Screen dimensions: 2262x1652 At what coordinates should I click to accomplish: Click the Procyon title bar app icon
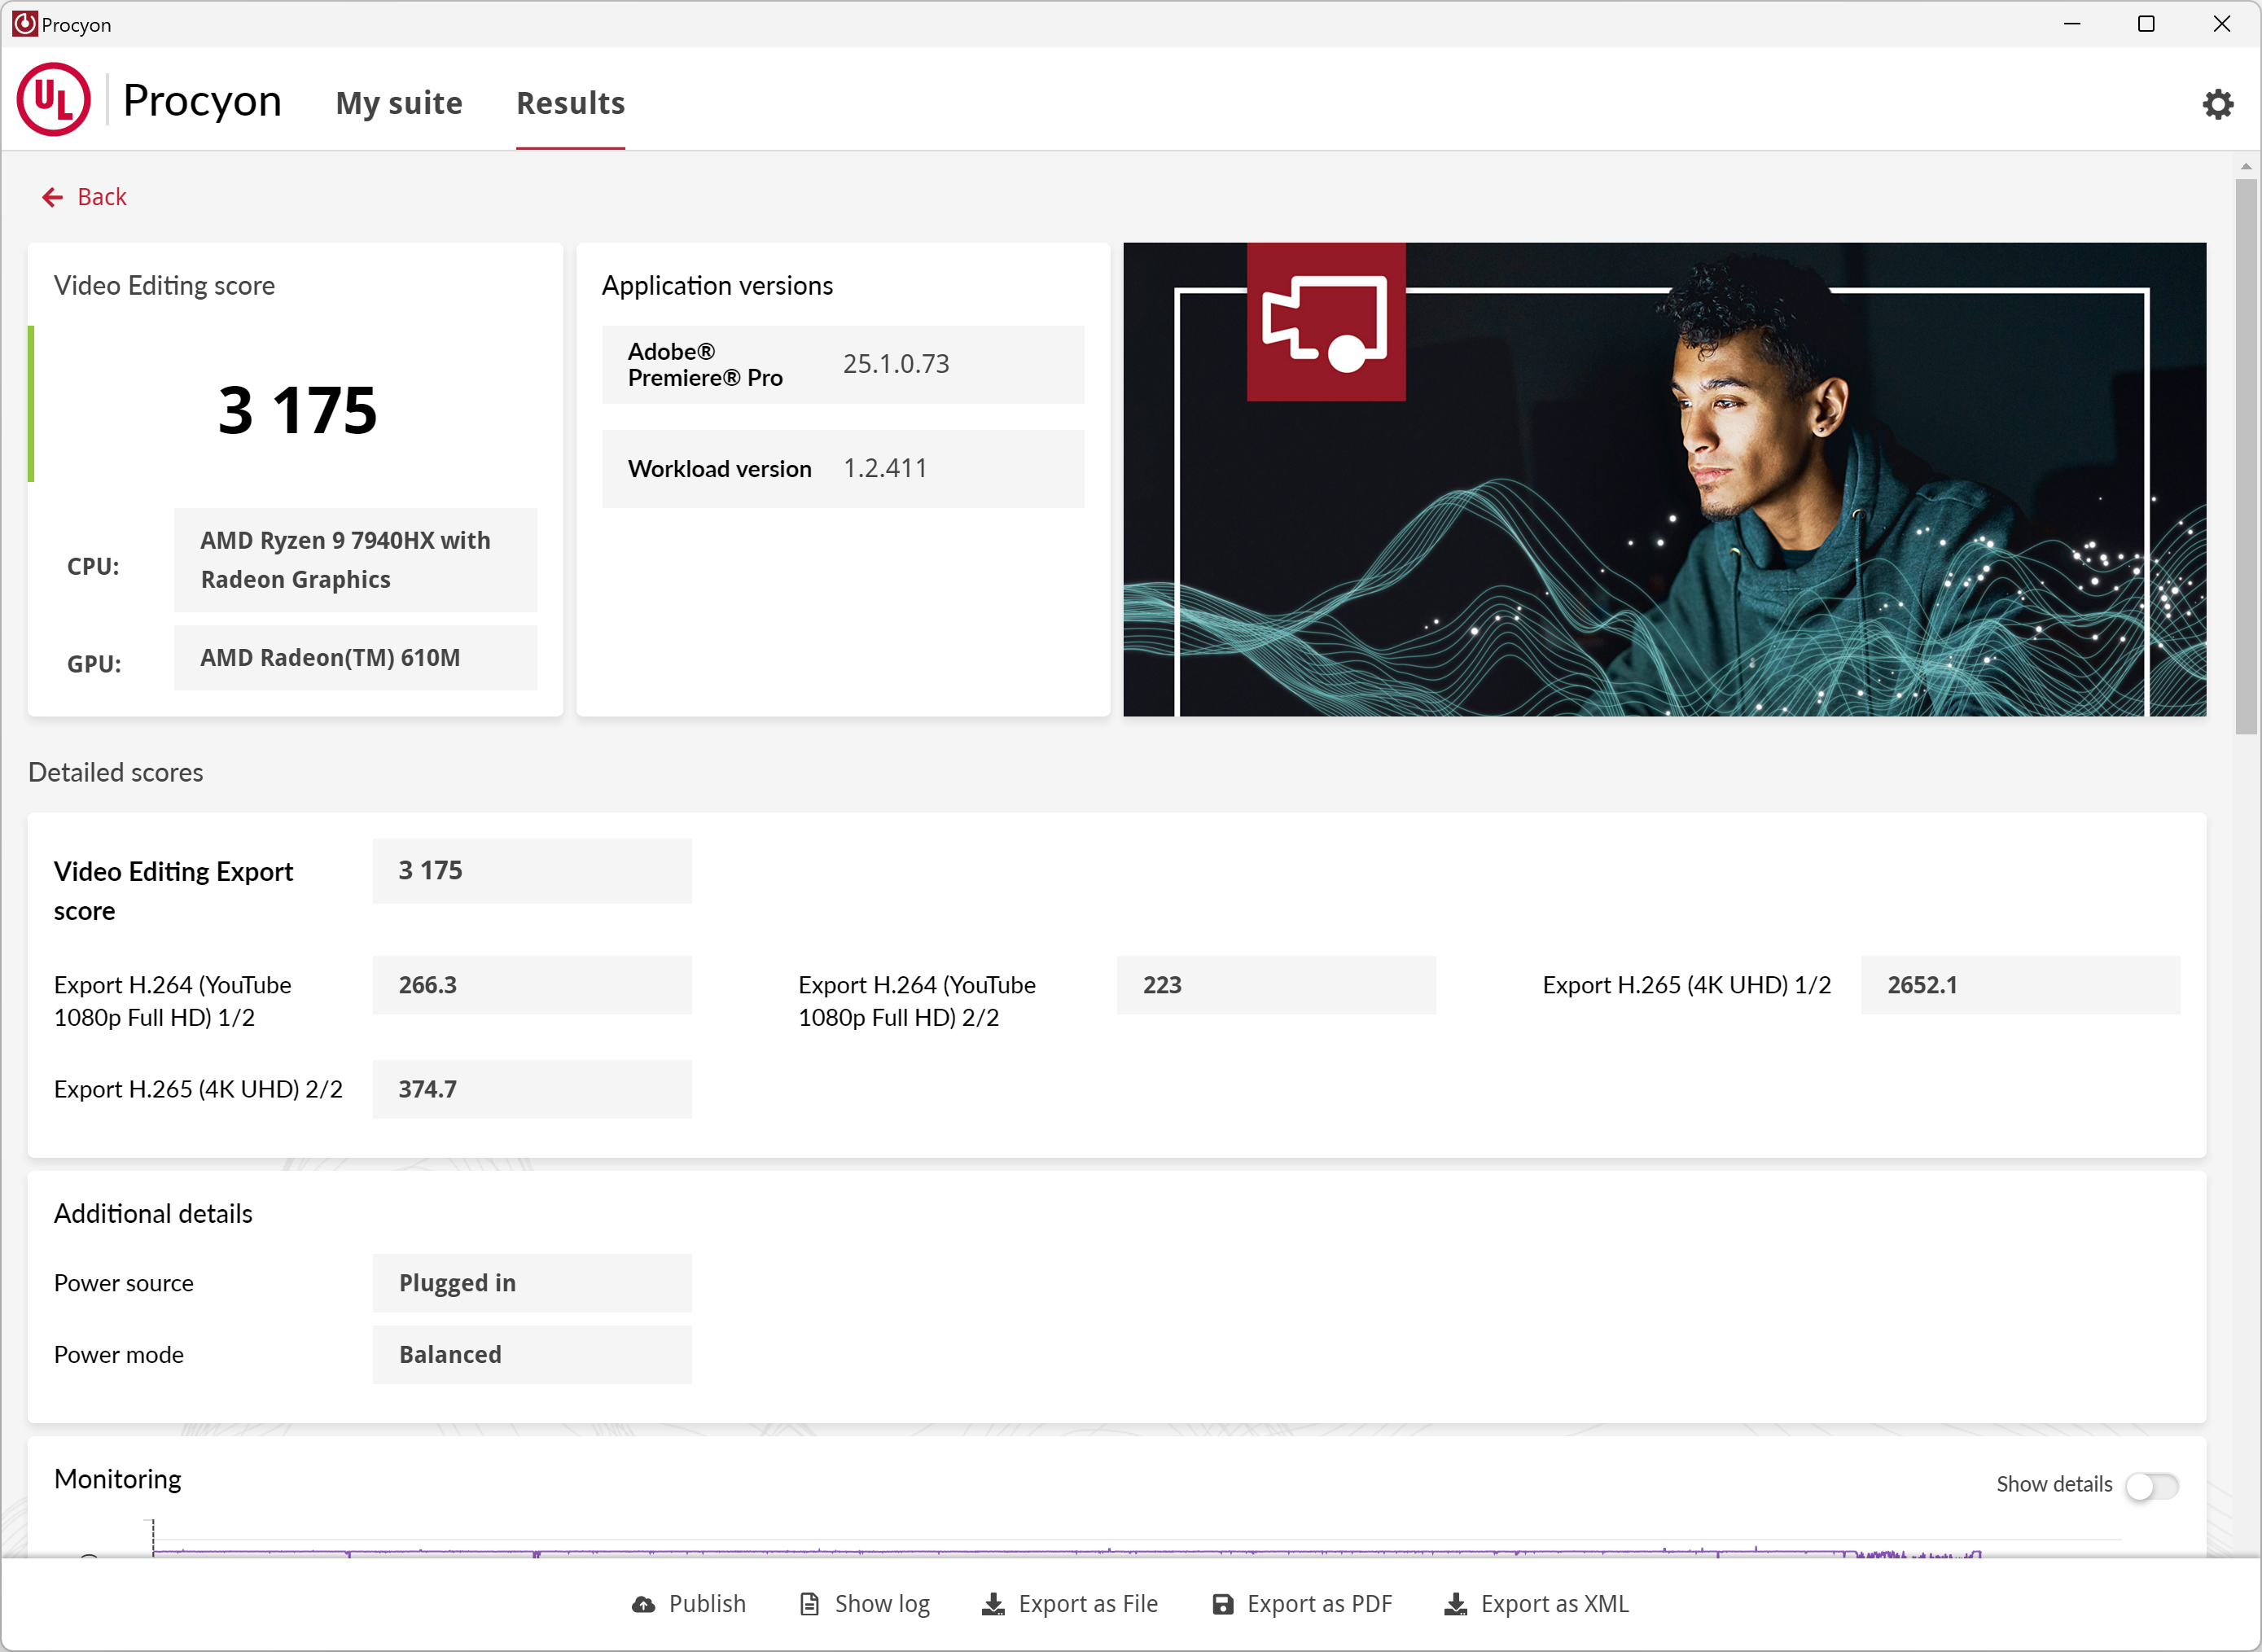tap(24, 24)
